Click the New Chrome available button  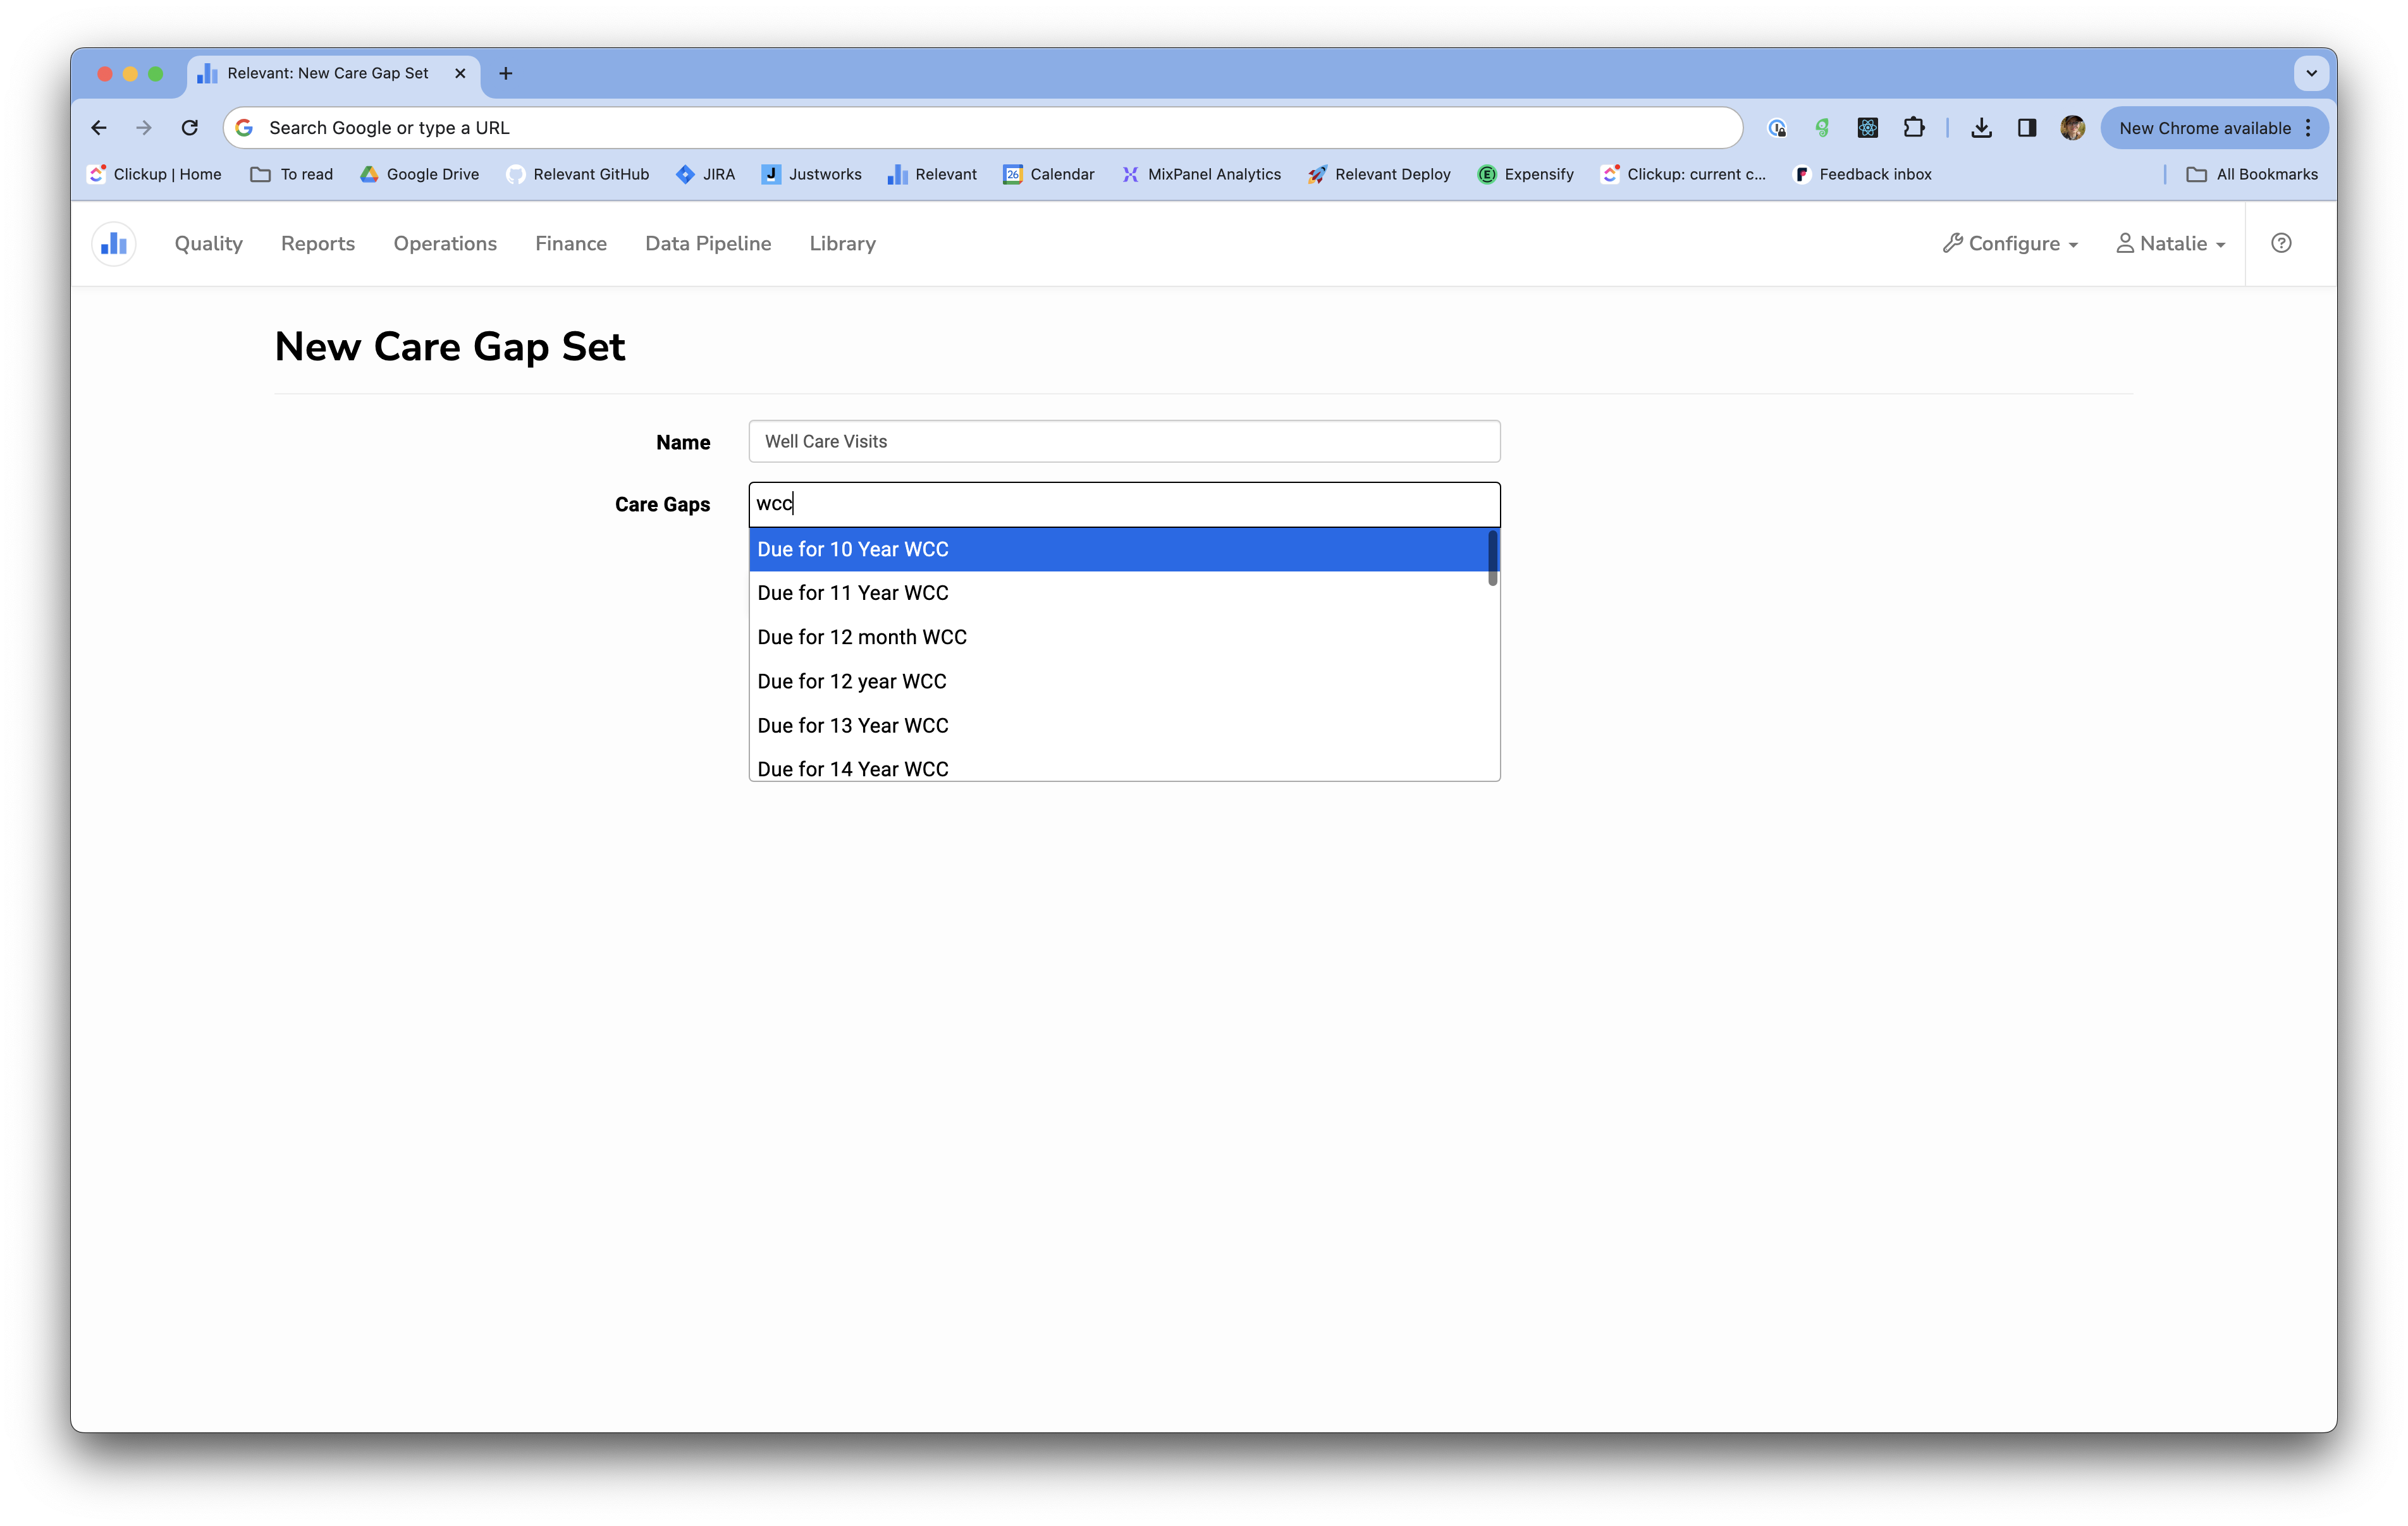(2204, 128)
